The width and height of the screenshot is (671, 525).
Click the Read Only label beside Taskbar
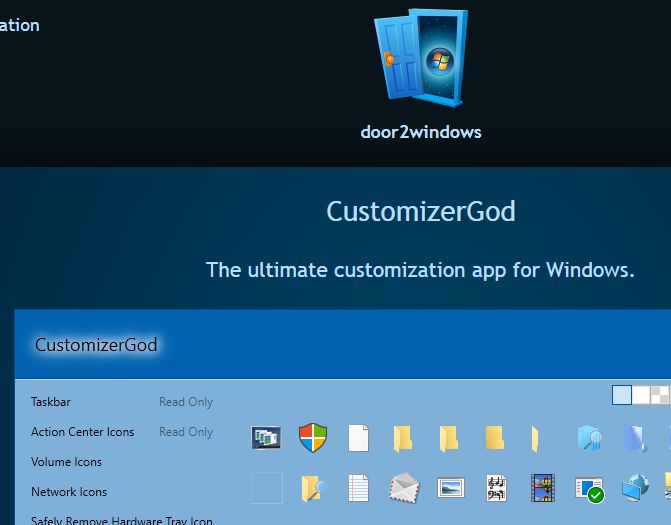coord(186,402)
